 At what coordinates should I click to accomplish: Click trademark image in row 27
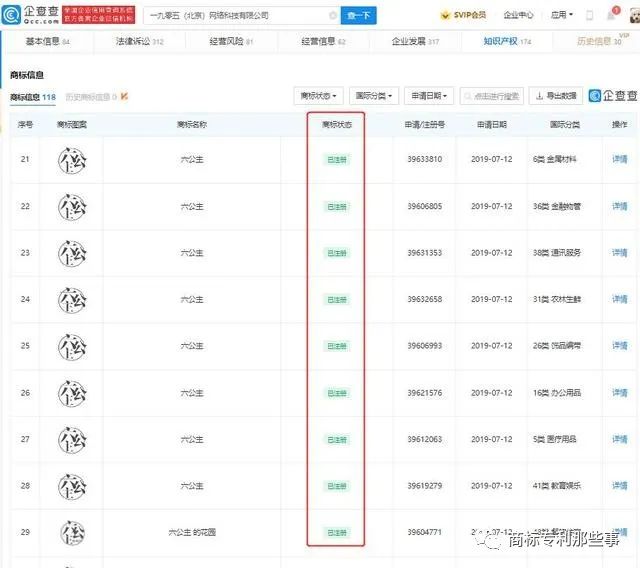pos(72,440)
